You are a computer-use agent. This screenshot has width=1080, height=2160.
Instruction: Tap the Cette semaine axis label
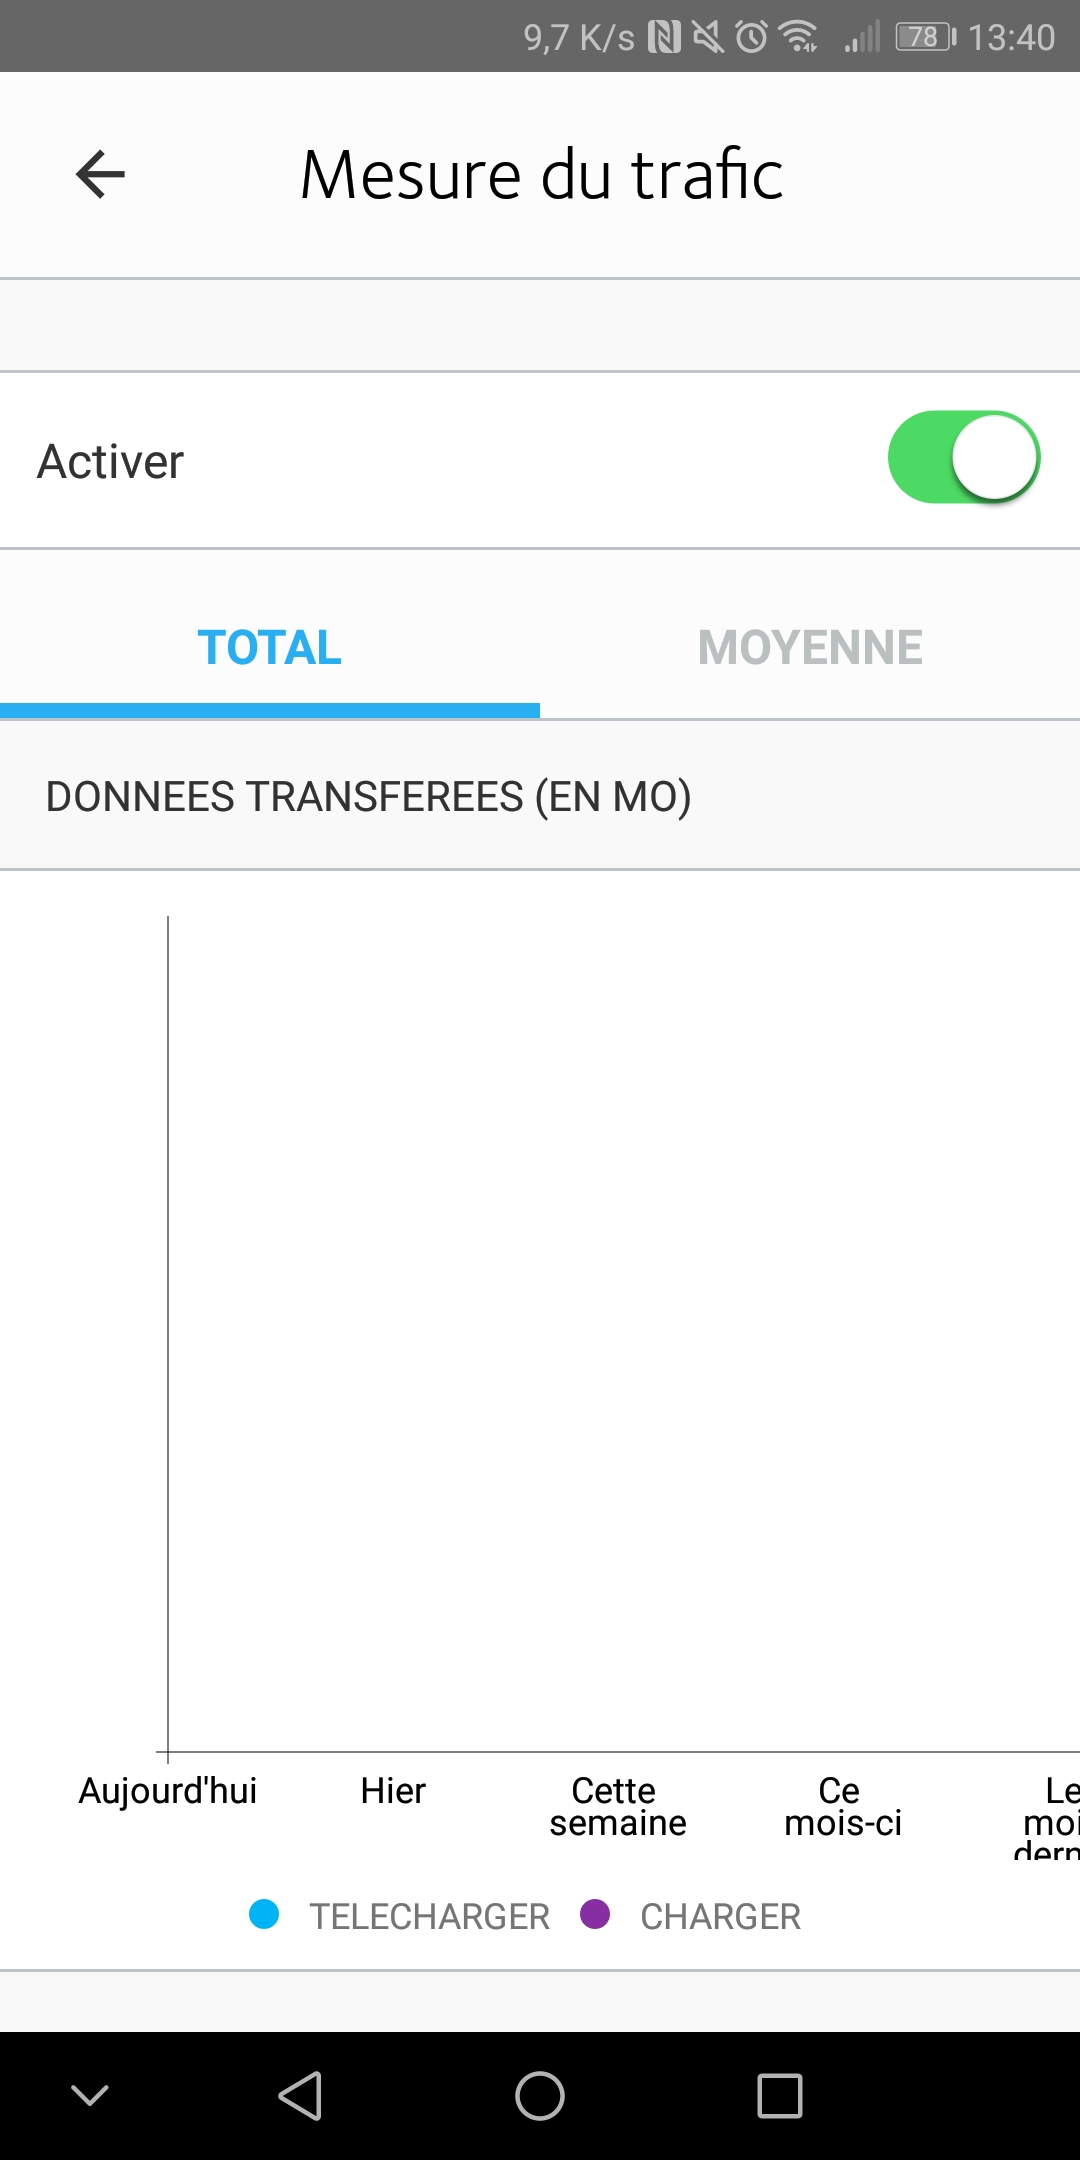618,1806
